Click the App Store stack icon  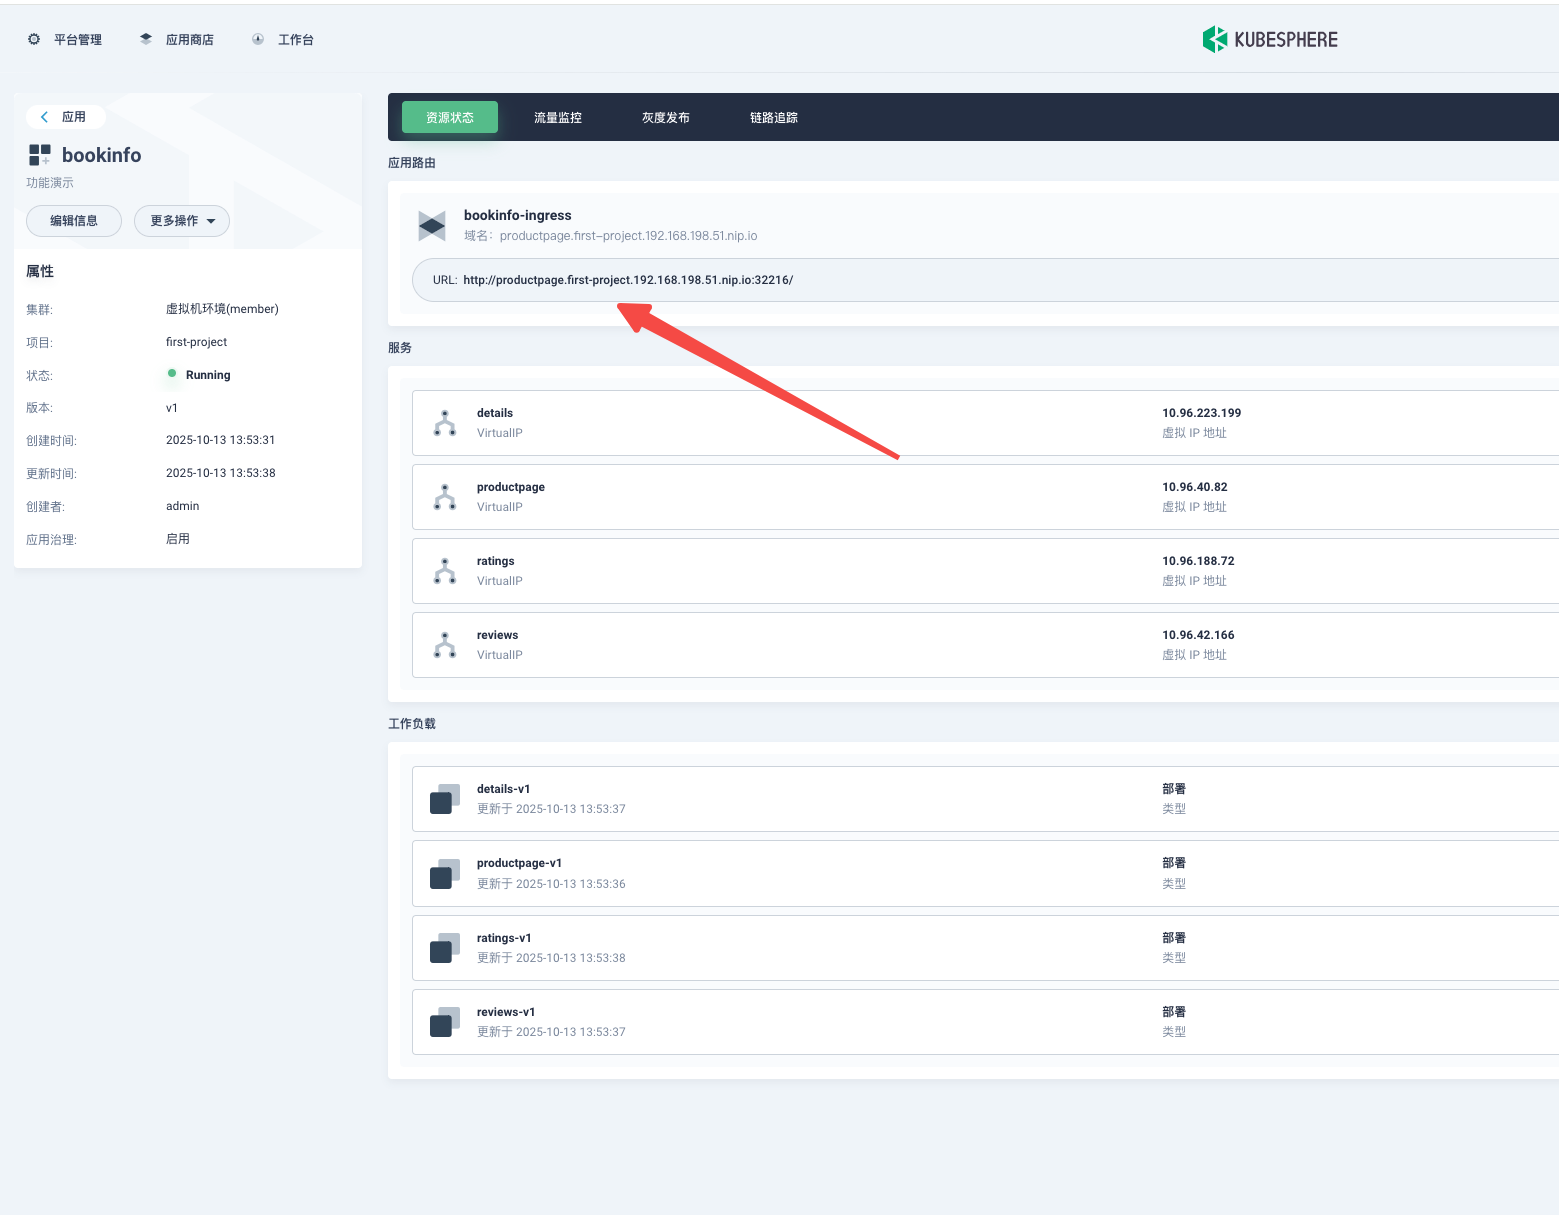point(146,40)
